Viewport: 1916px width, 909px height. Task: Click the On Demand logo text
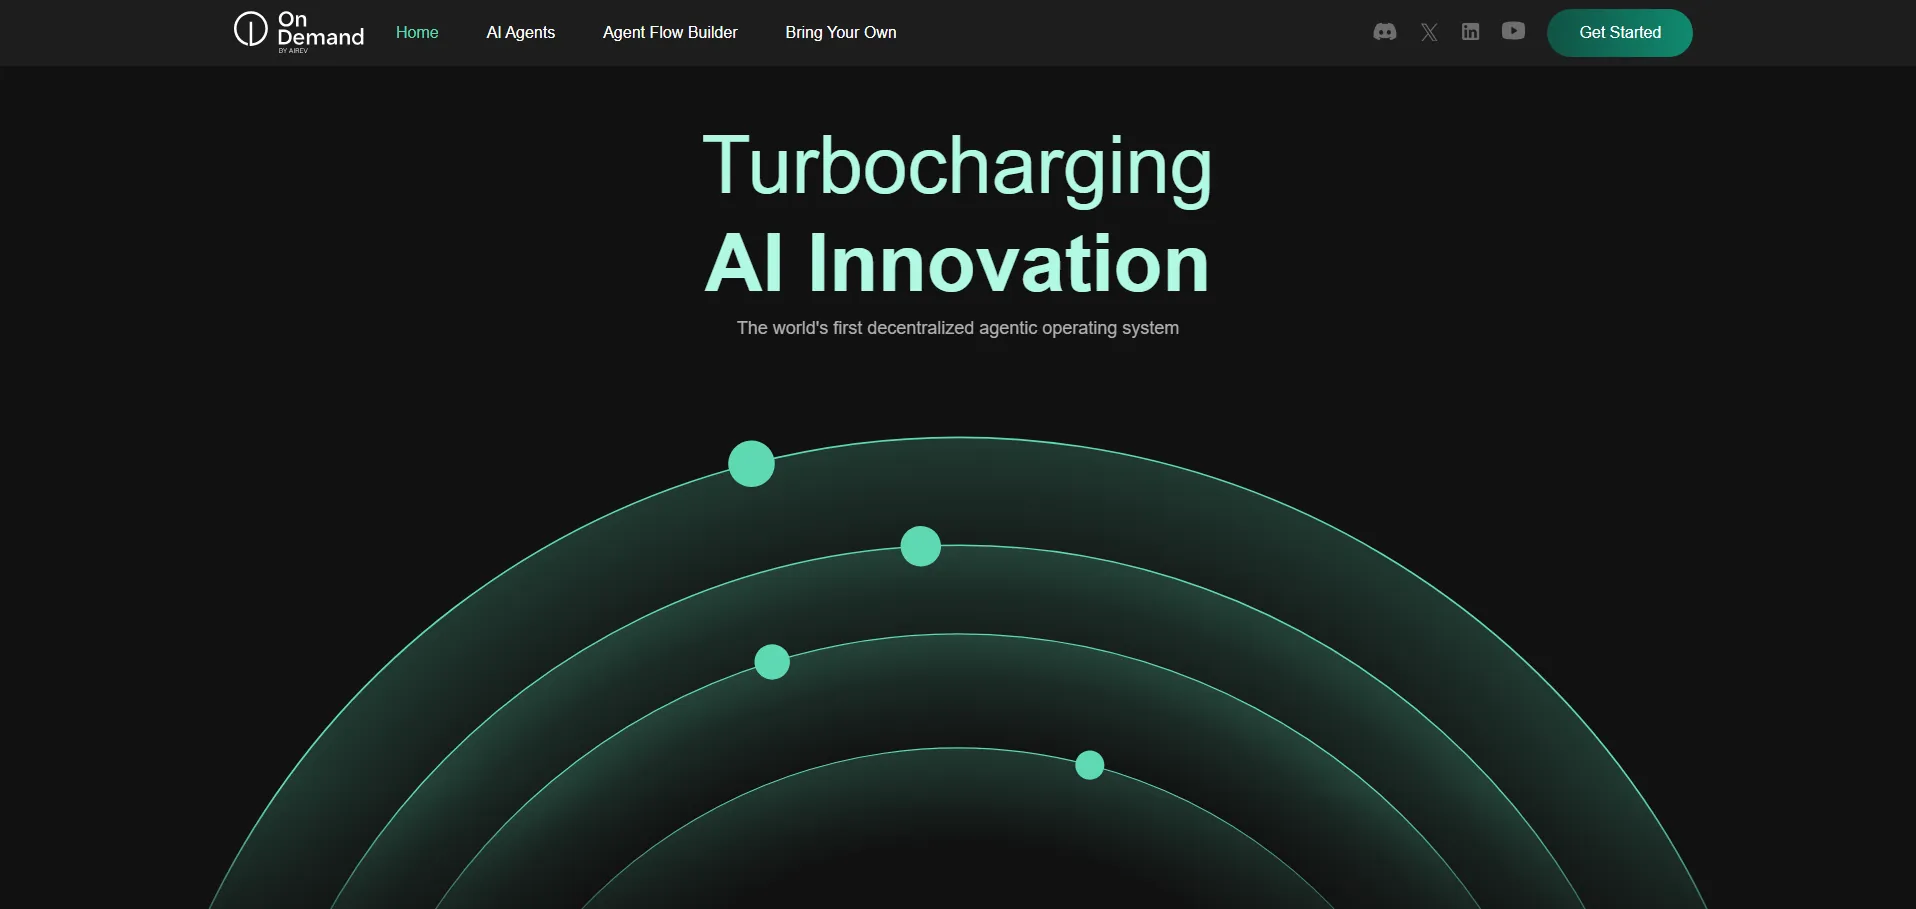(x=320, y=29)
